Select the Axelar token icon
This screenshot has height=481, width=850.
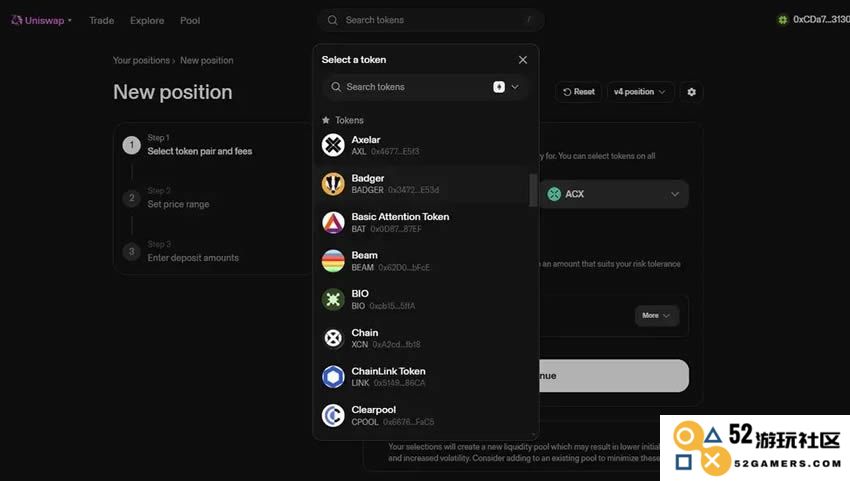coord(333,145)
